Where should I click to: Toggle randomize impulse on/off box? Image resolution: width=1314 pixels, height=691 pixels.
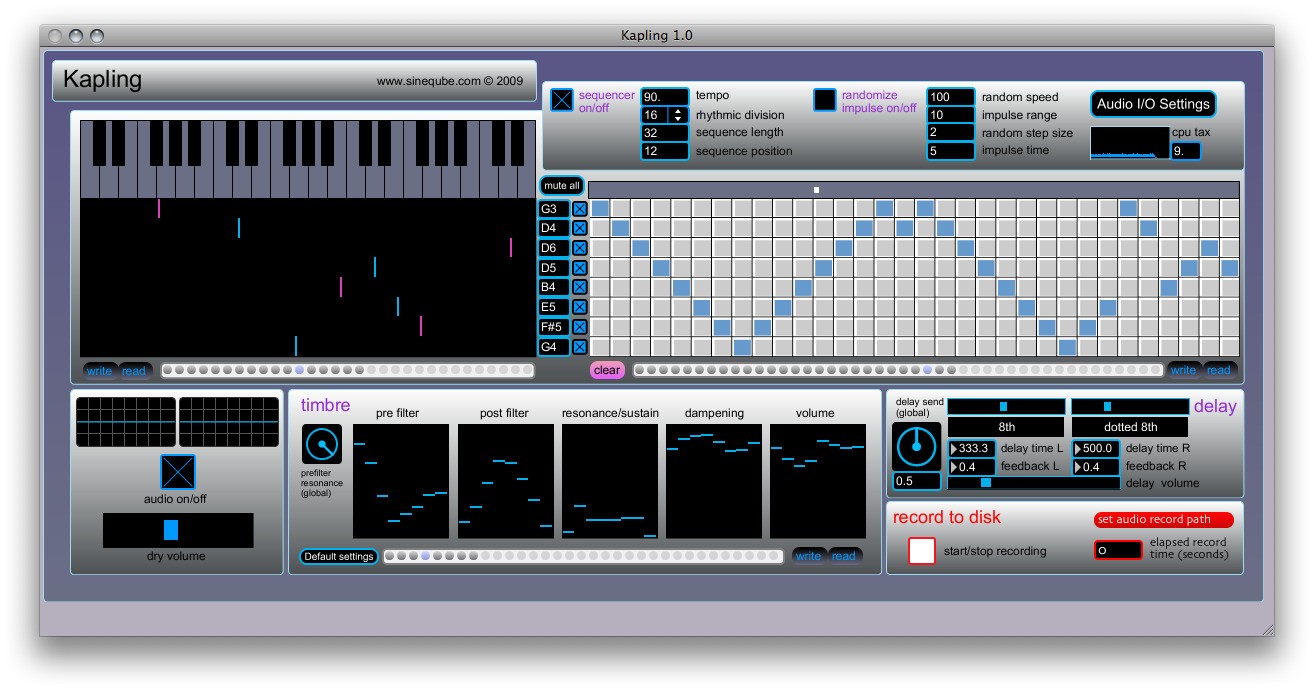point(825,99)
